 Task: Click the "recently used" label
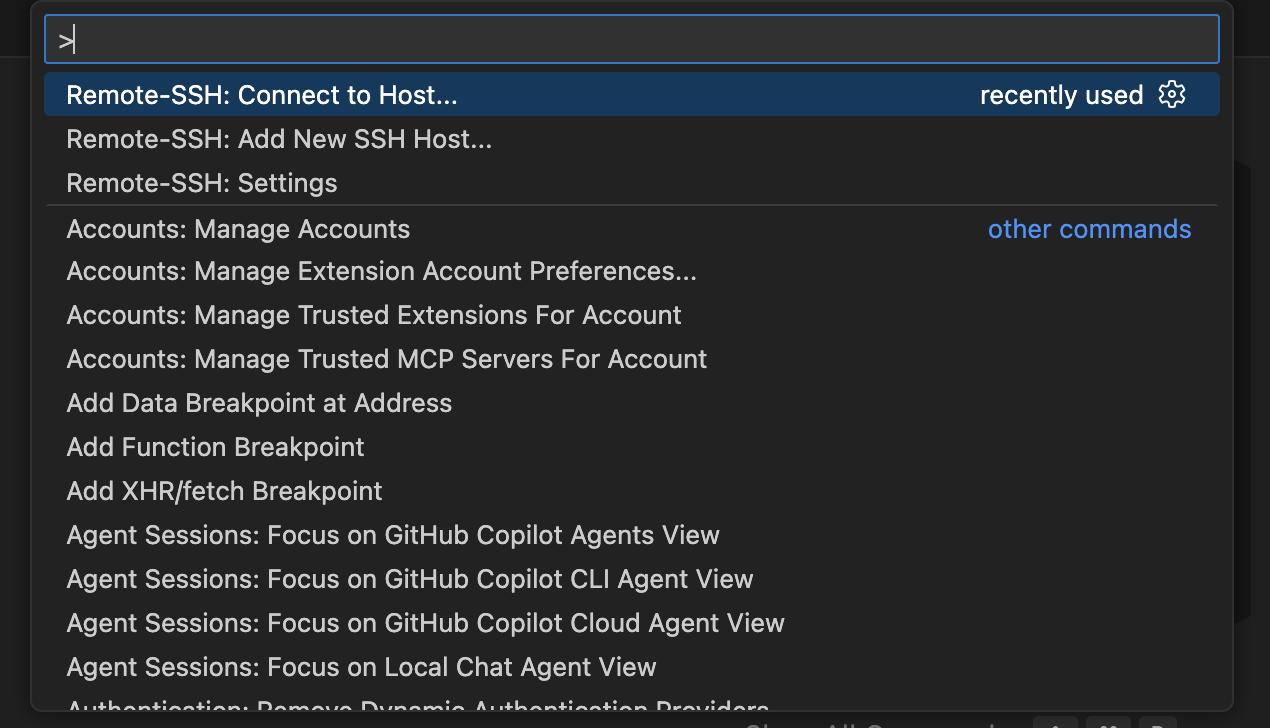pos(1061,95)
